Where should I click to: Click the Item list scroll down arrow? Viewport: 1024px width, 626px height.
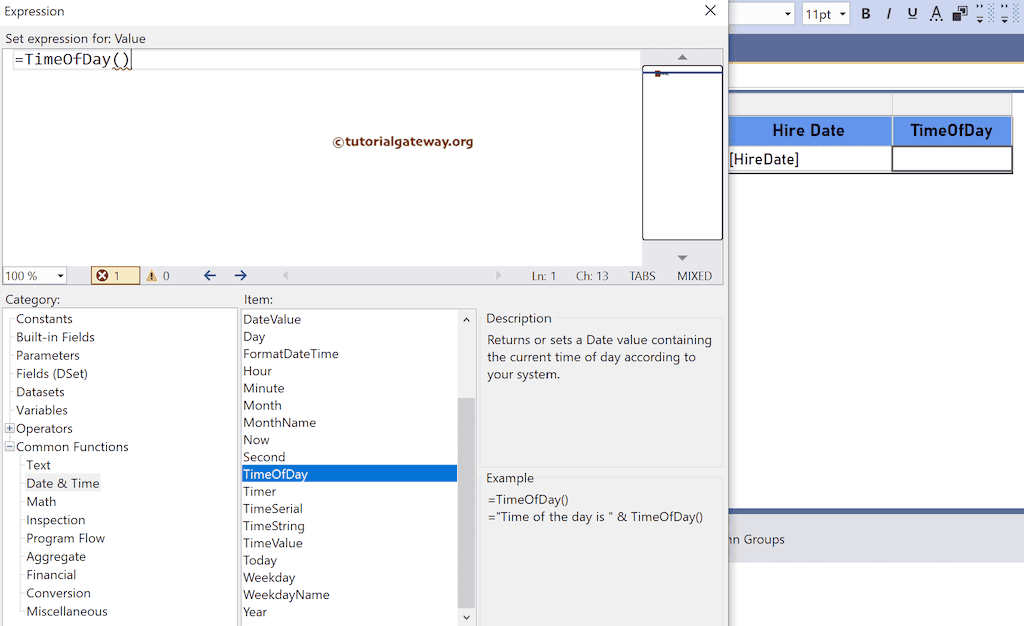pos(466,617)
